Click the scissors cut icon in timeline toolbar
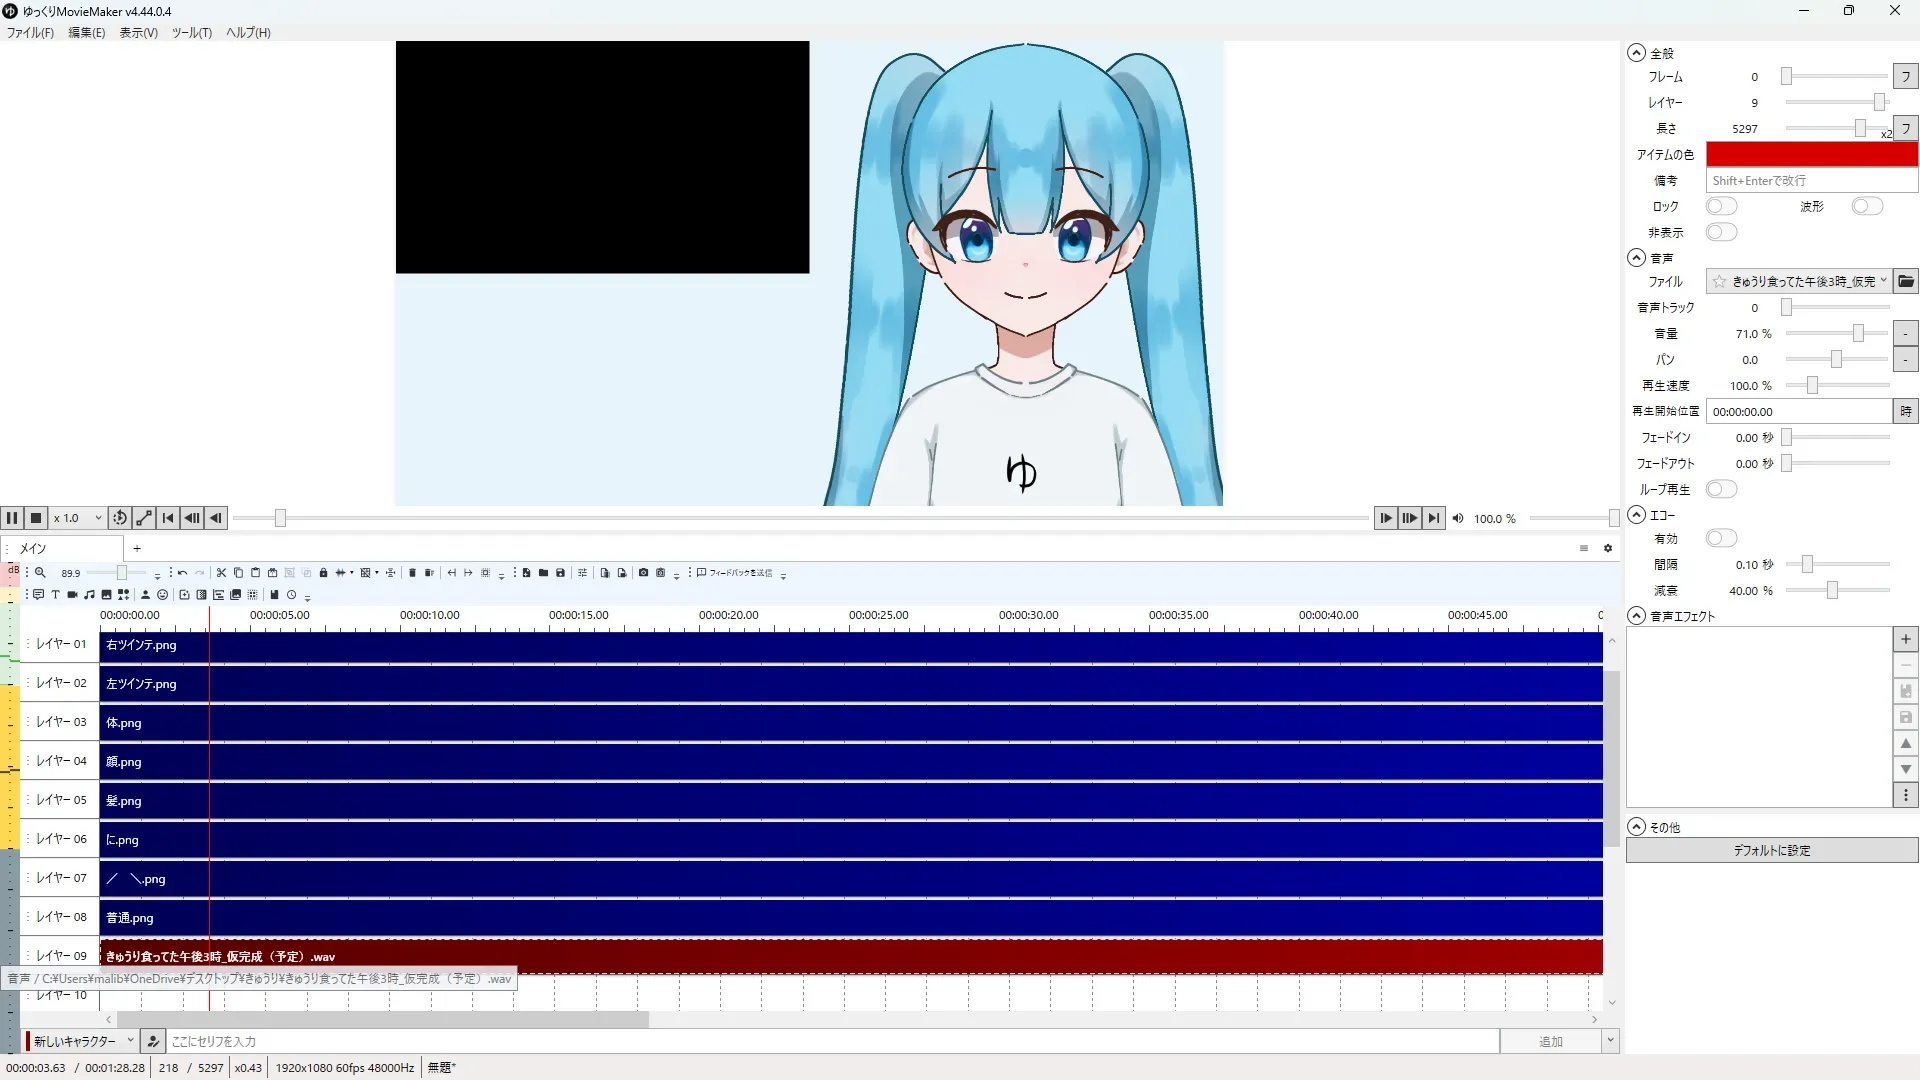The image size is (1920, 1080). [x=221, y=573]
